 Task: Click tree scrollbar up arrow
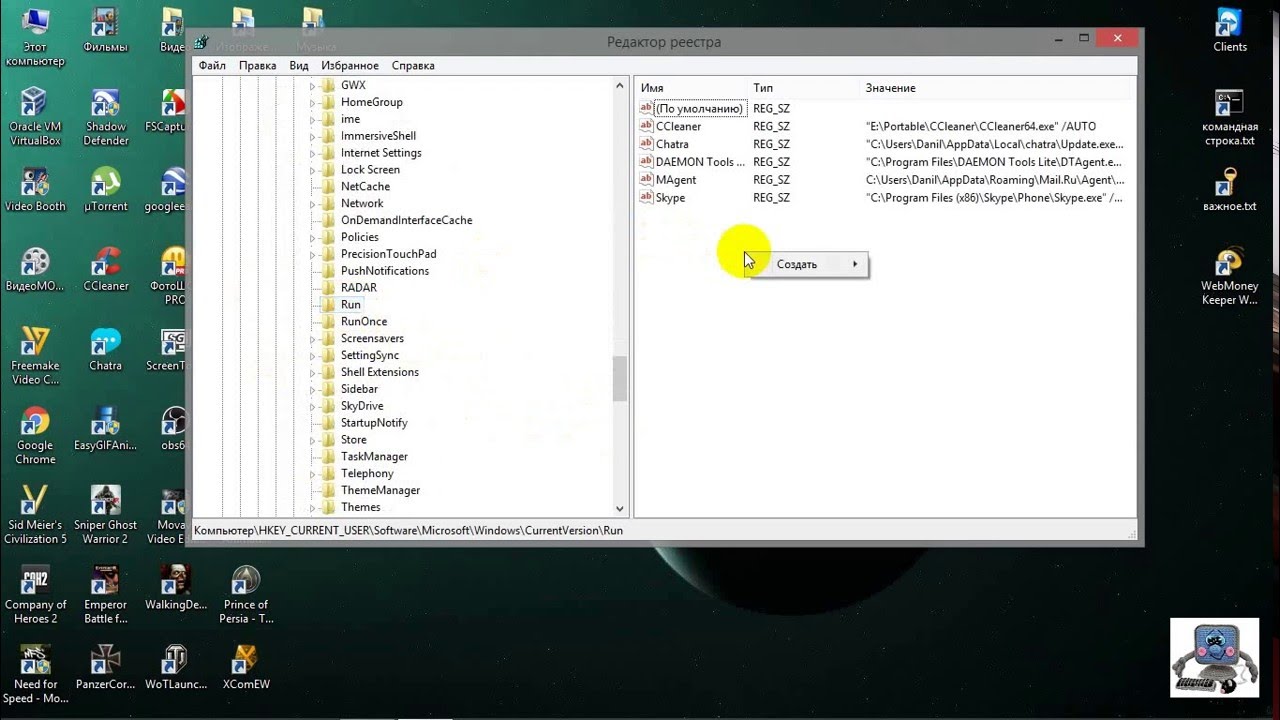[620, 86]
